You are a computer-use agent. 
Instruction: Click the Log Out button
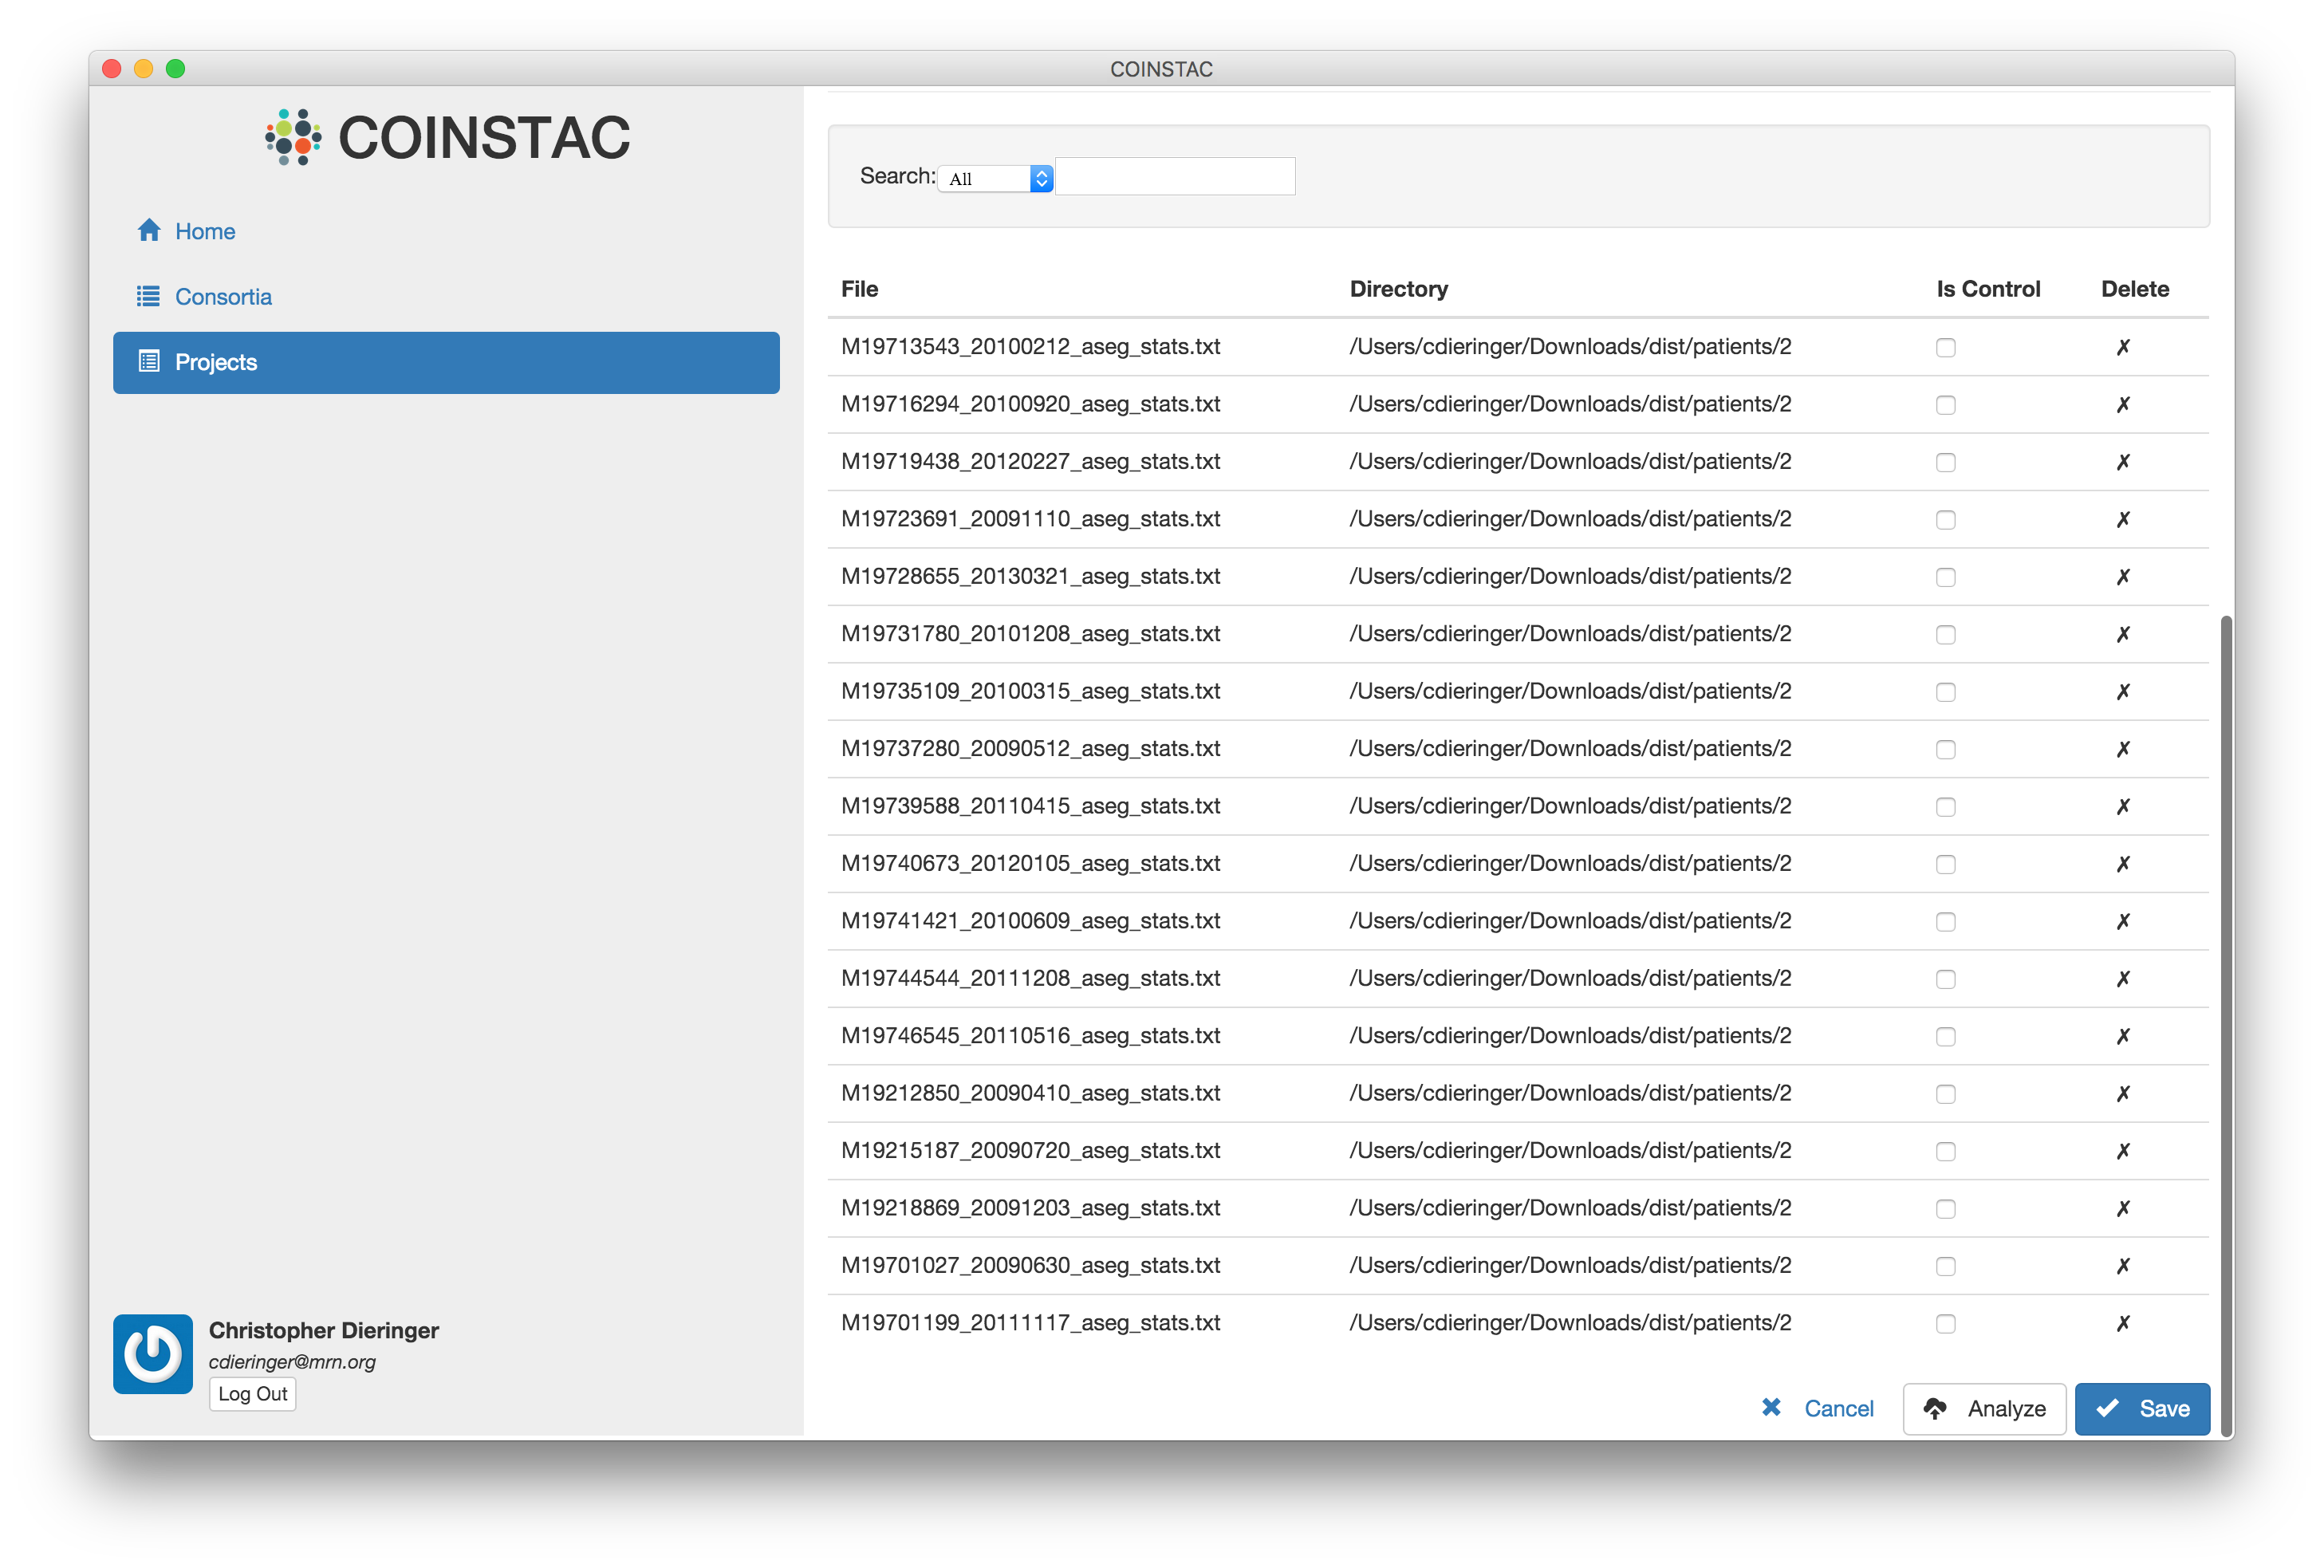252,1394
